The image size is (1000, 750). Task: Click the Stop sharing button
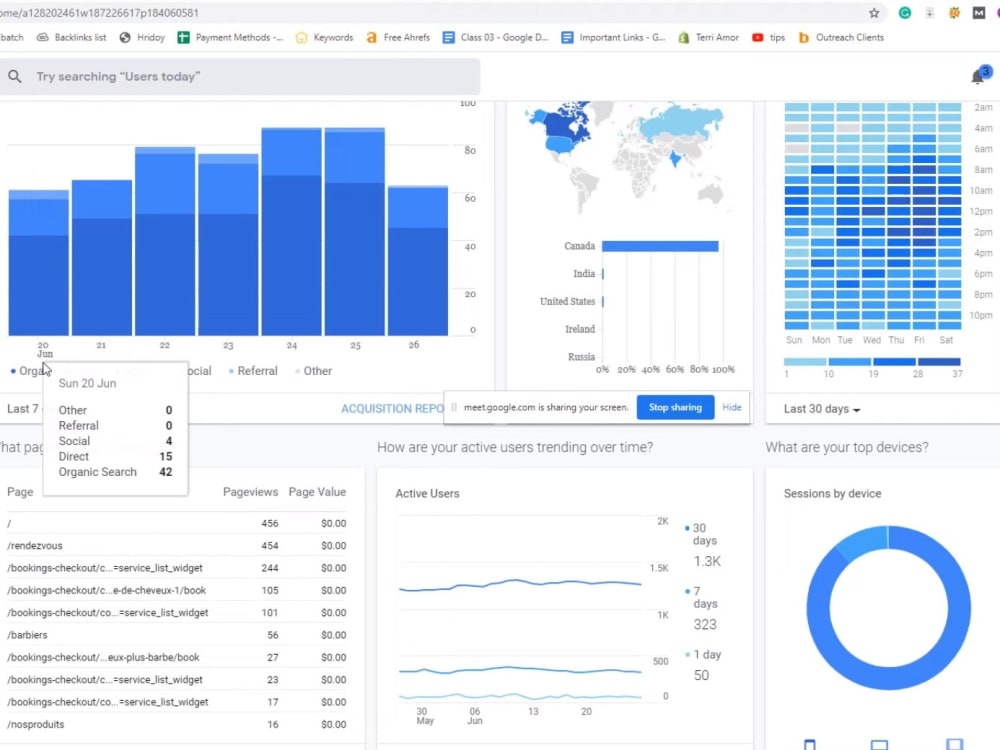coord(675,407)
